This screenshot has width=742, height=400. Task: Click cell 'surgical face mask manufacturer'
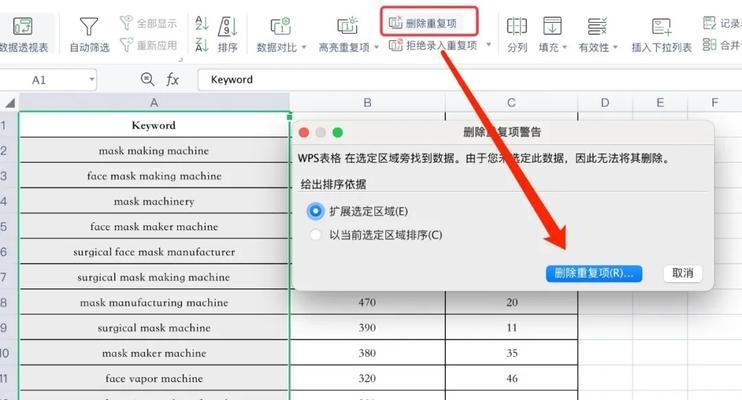pos(154,251)
